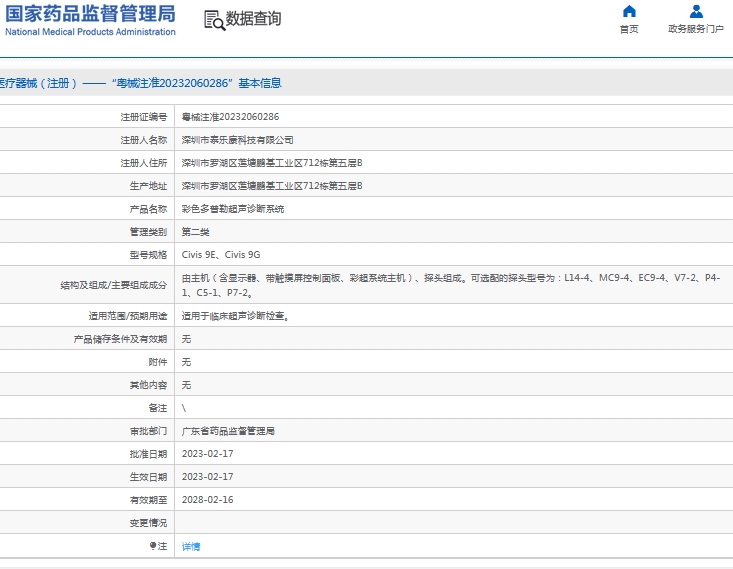Image resolution: width=733 pixels, height=569 pixels.
Task: Click the 型号规格 row label
Action: (148, 255)
